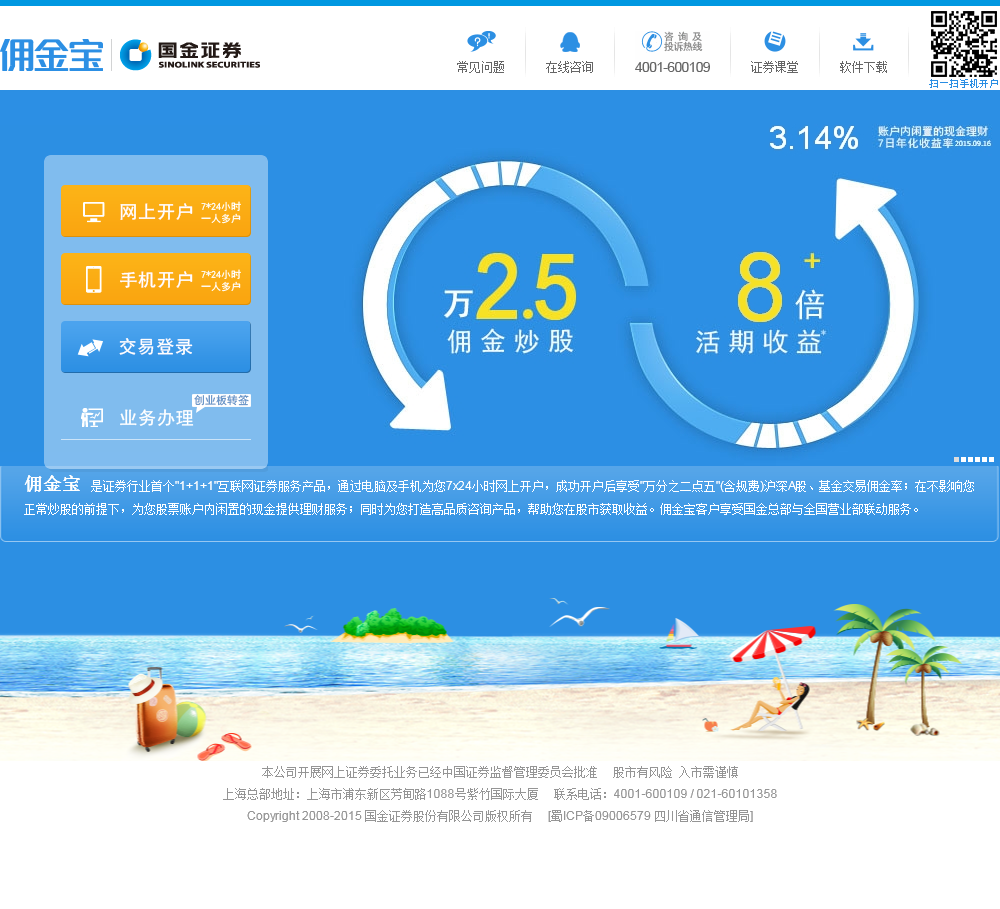This screenshot has height=909, width=1000.
Task: Open the 业务办理 business handling link
Action: pos(156,418)
